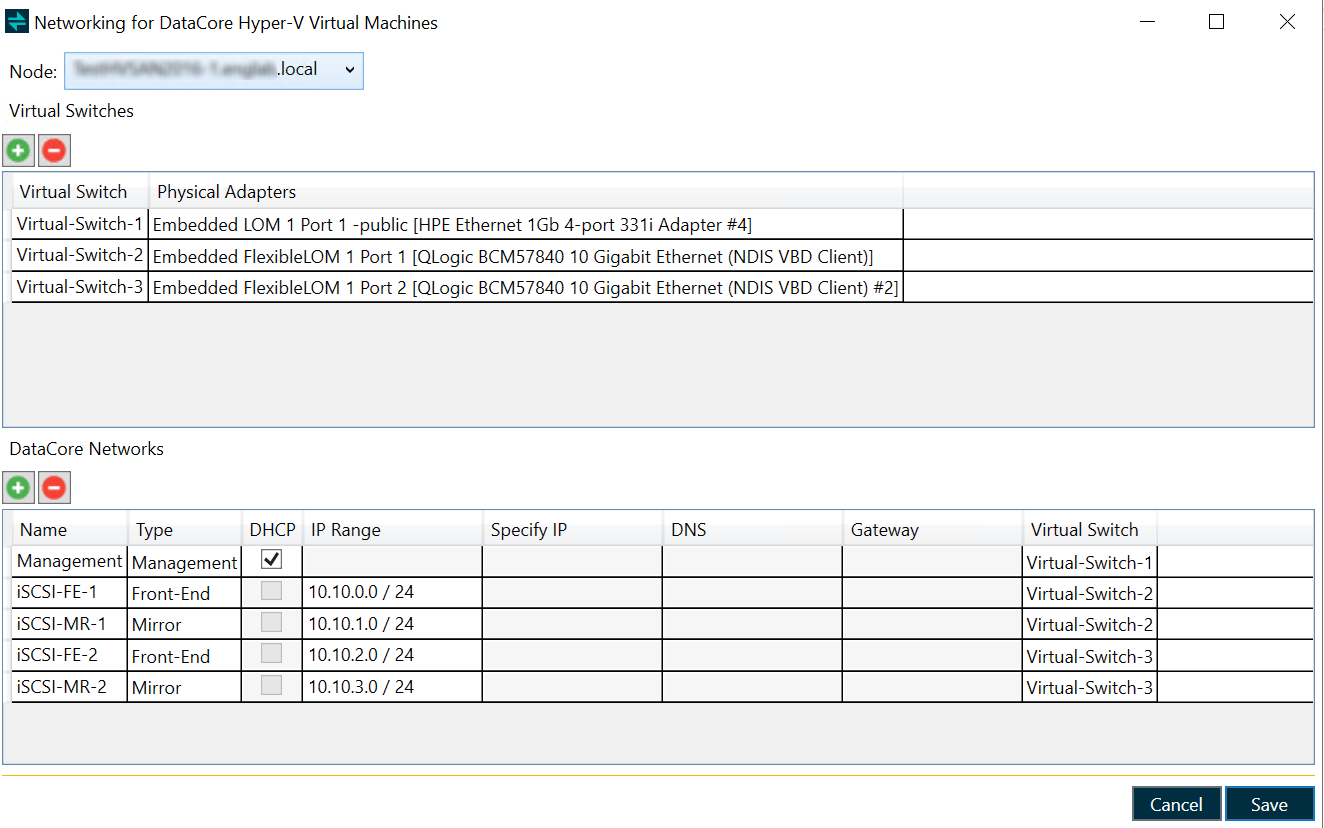Click the IP Range column header

click(x=392, y=529)
